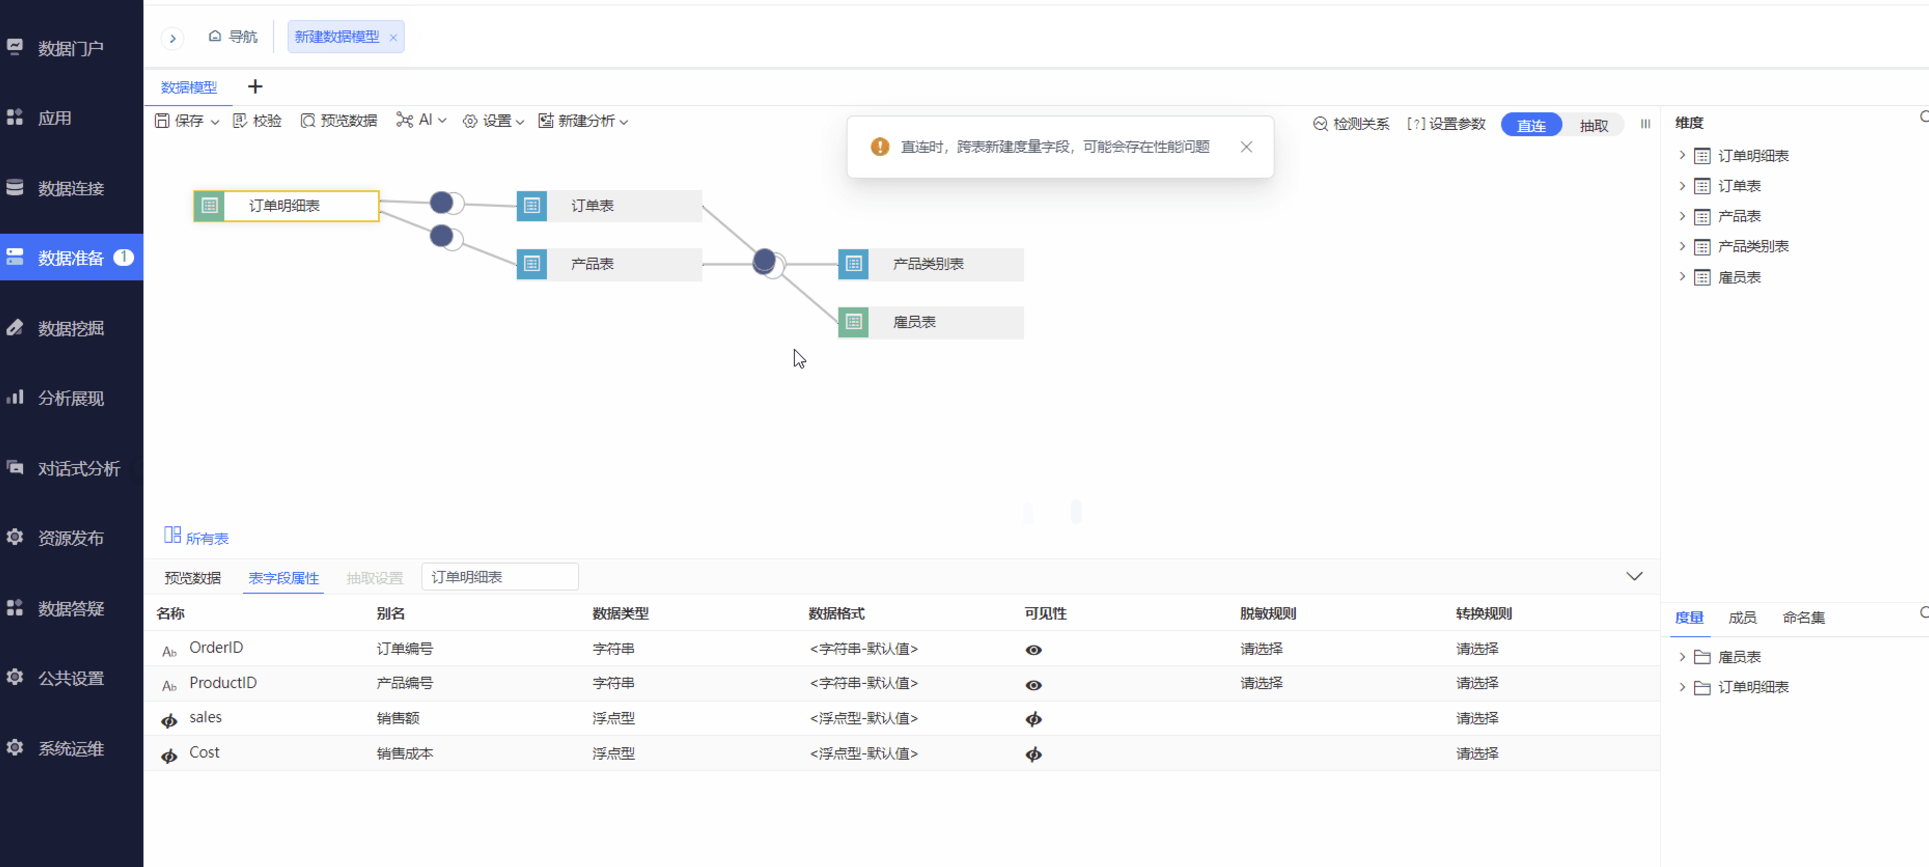The width and height of the screenshot is (1929, 867).
Task: Click 检测关系 button
Action: coord(1351,124)
